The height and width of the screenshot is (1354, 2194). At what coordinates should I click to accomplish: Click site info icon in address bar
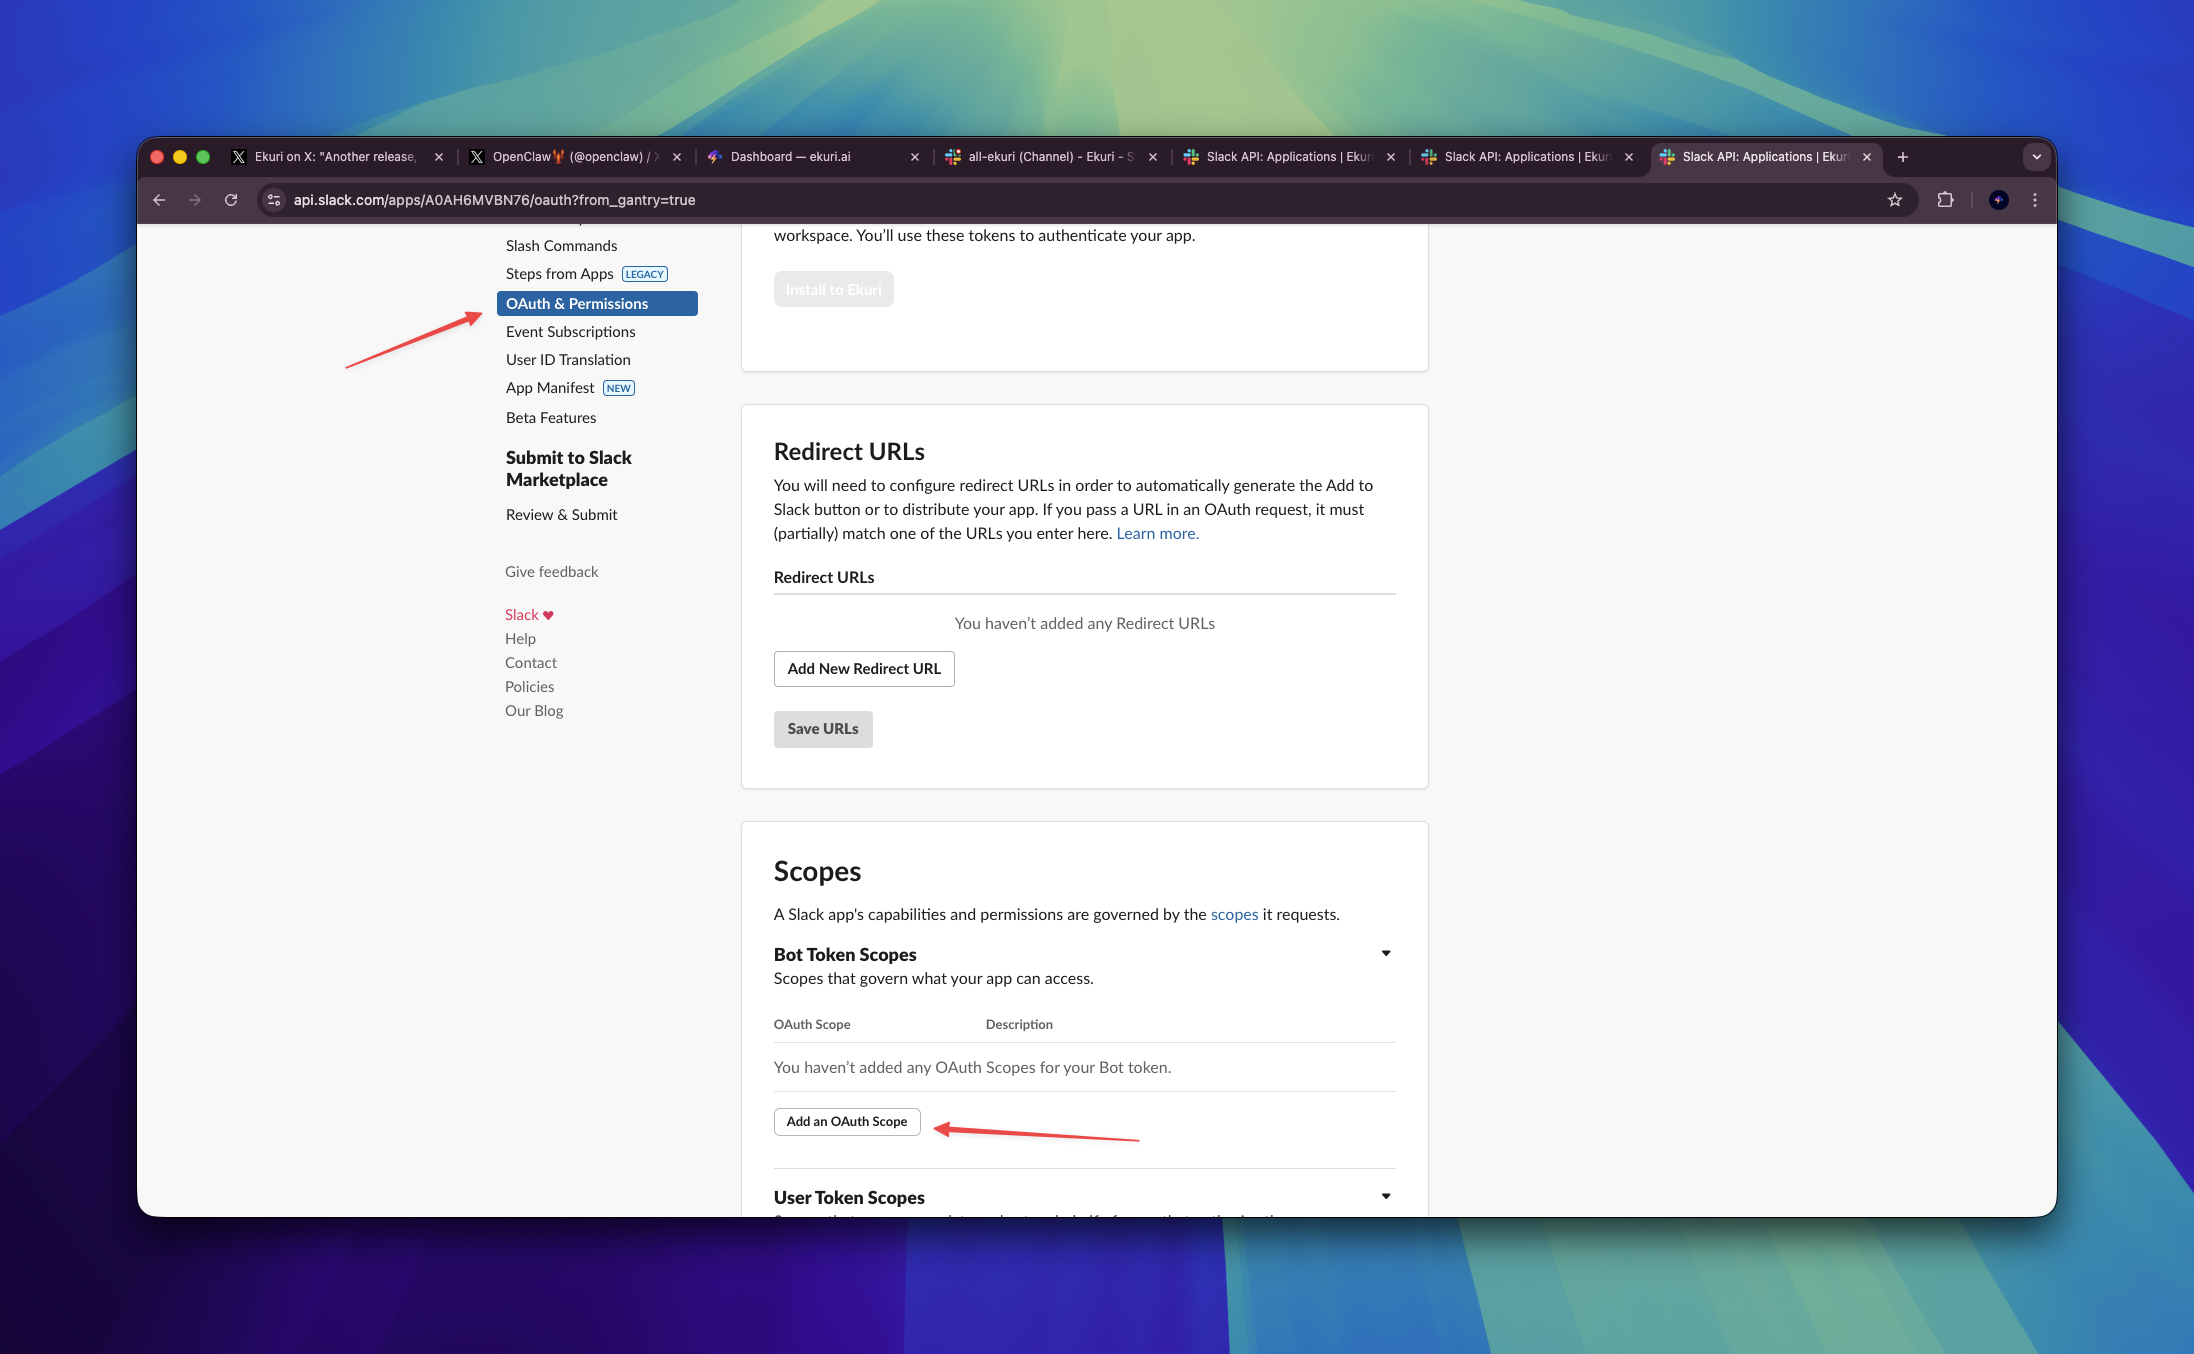click(274, 200)
